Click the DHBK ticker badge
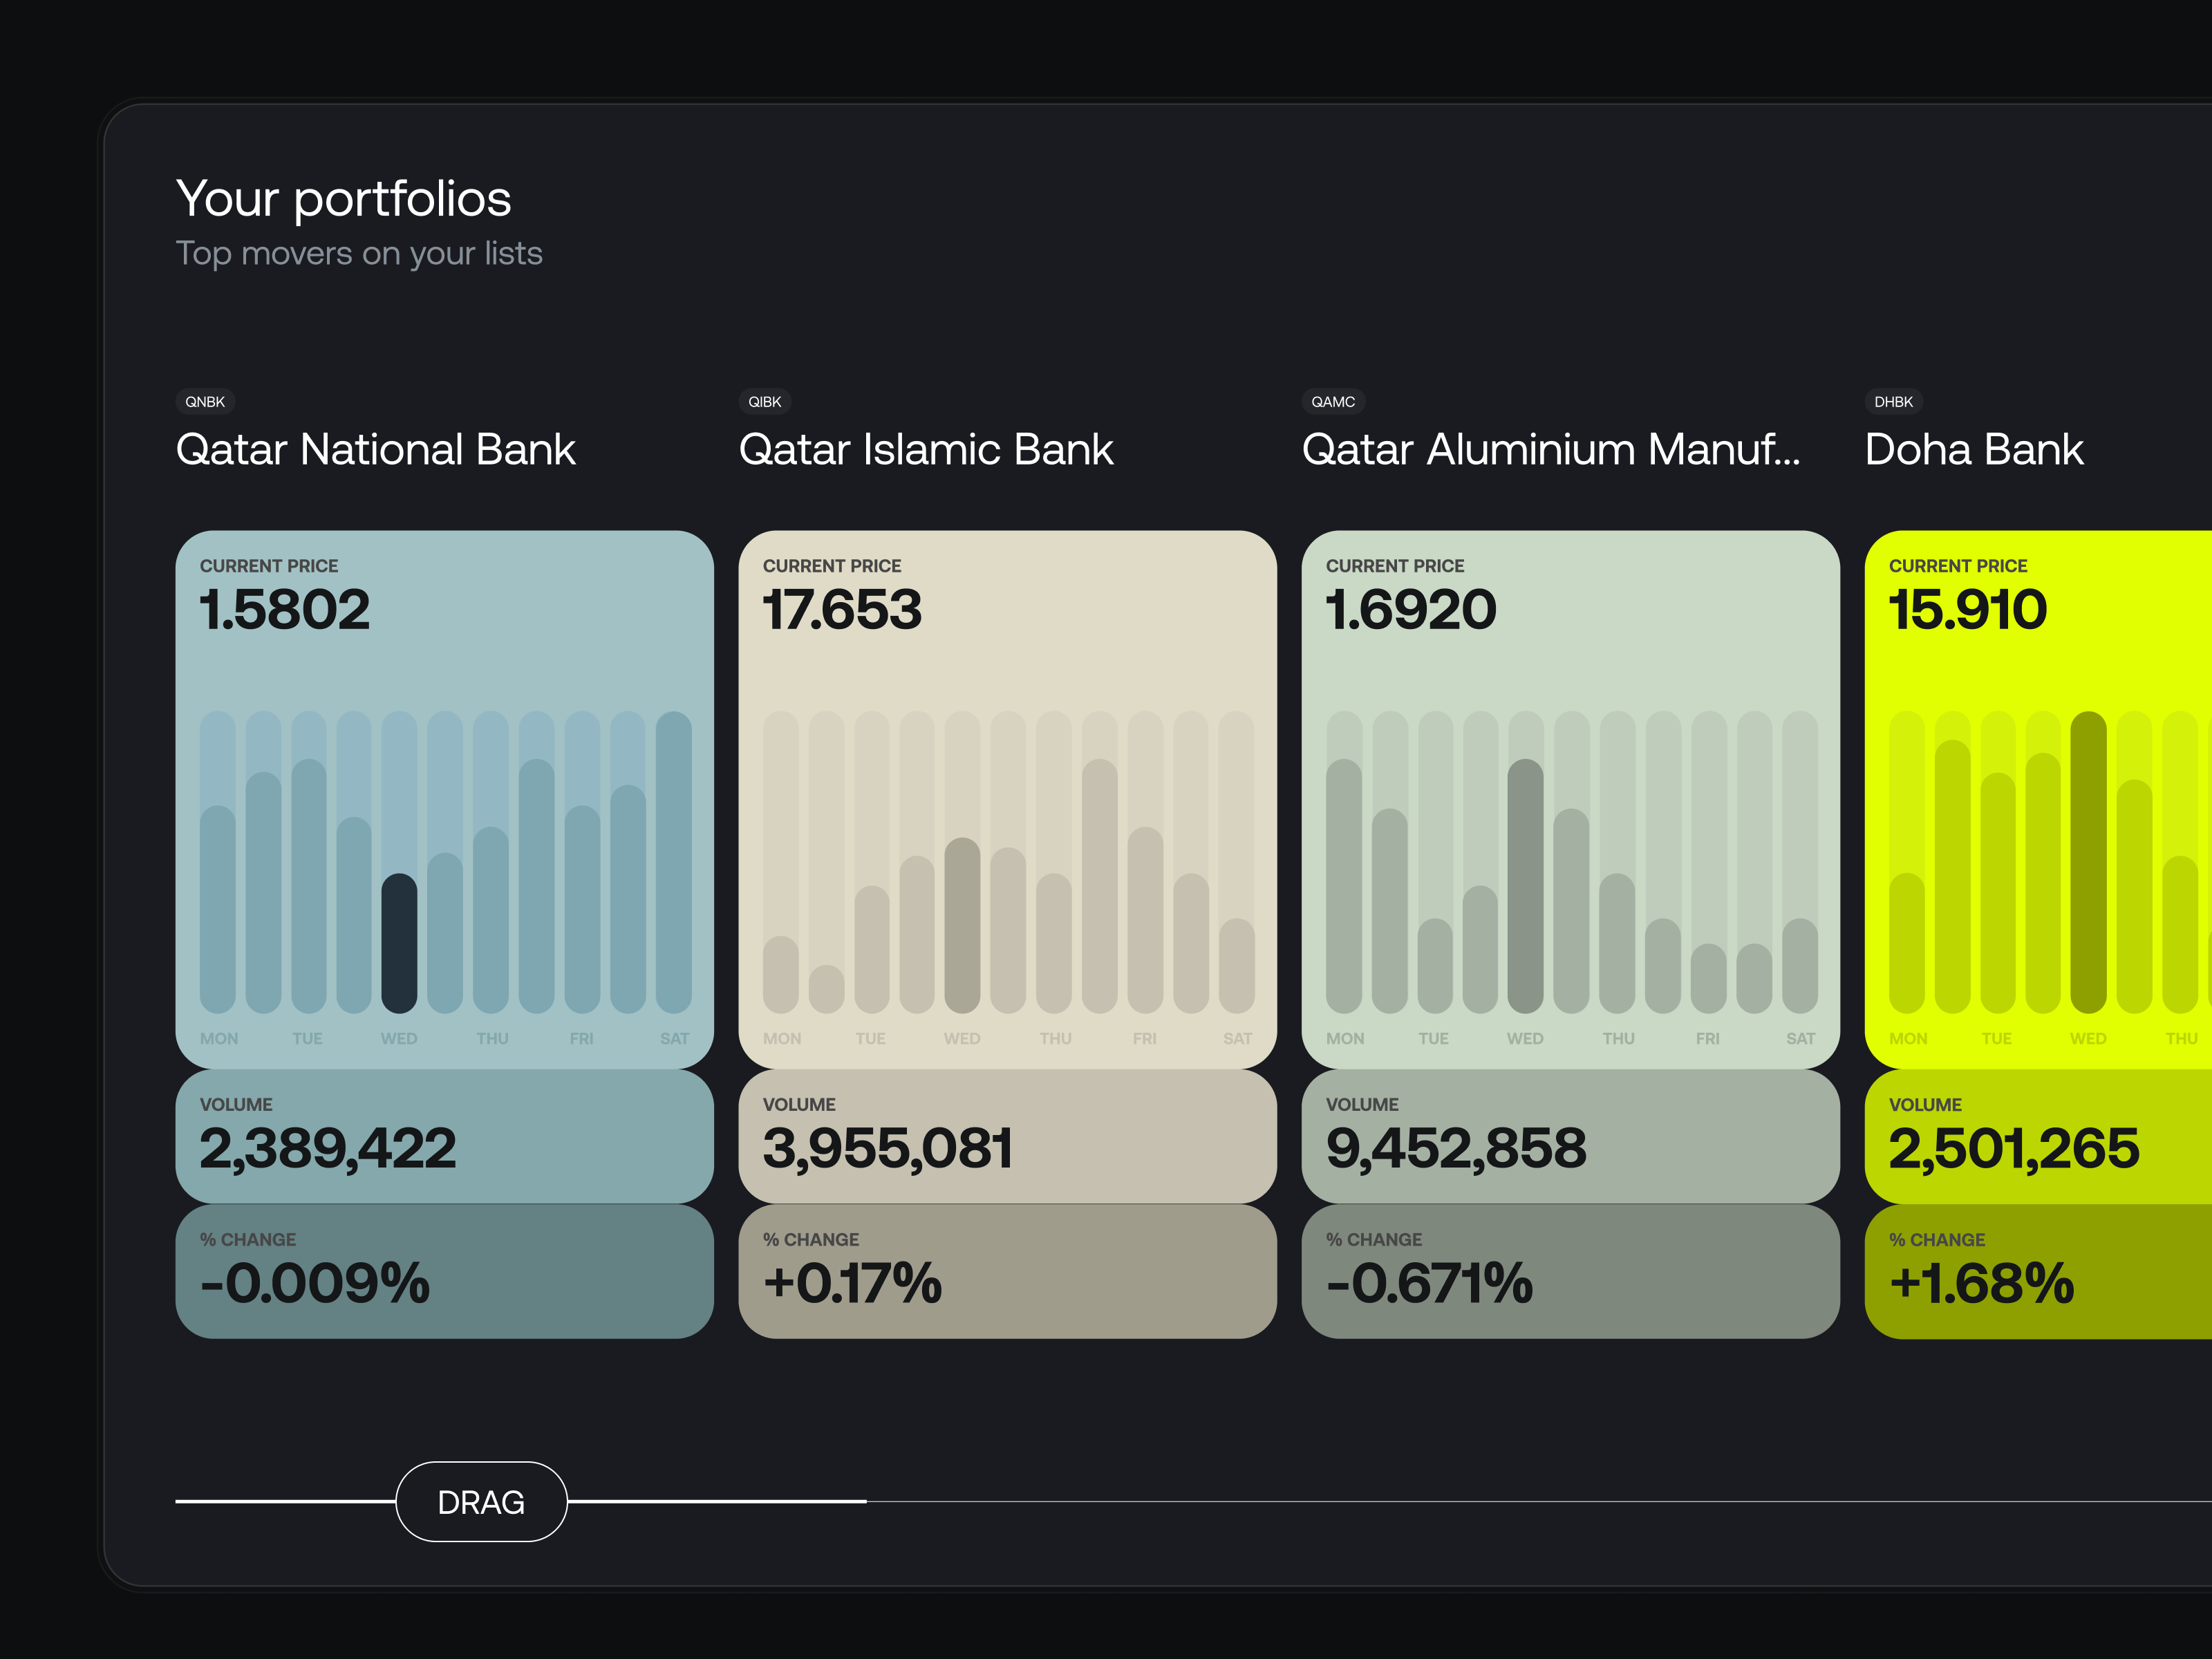Image resolution: width=2212 pixels, height=1659 pixels. coord(1894,401)
